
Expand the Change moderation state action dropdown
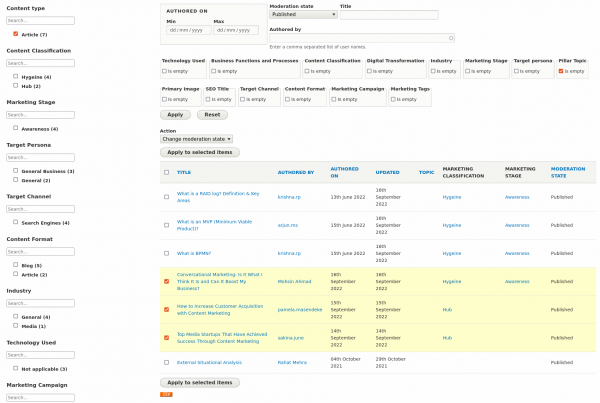tap(196, 139)
